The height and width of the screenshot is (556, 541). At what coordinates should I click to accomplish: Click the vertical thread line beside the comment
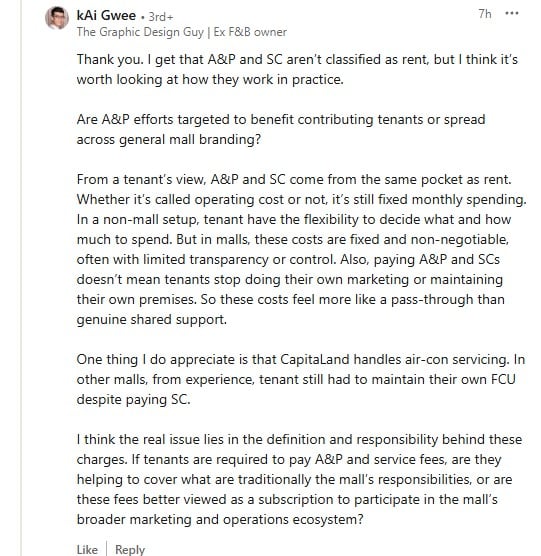21,278
